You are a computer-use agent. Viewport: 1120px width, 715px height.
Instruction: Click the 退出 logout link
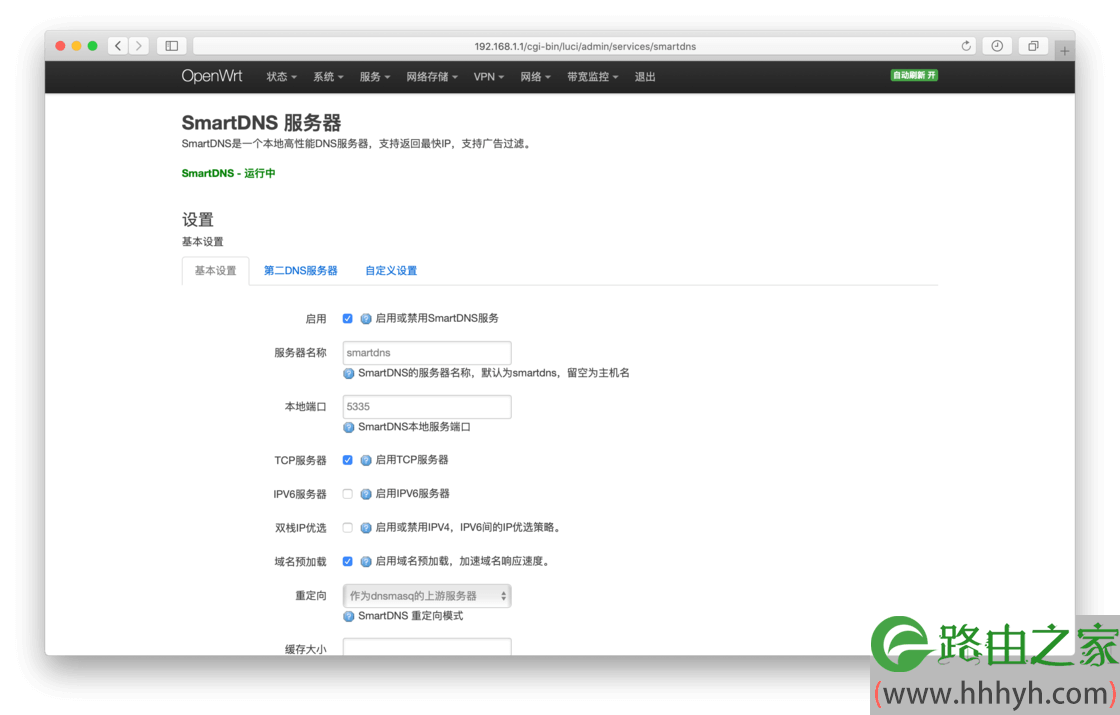645,76
